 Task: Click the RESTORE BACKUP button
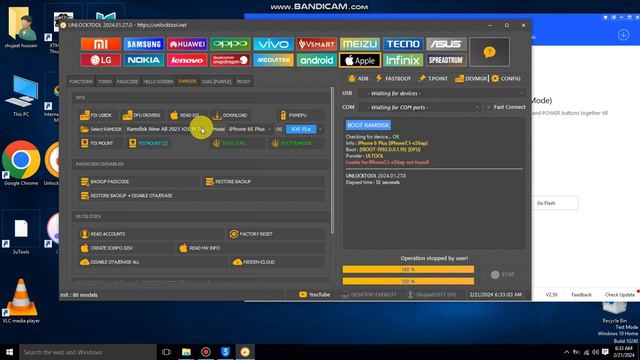point(264,182)
